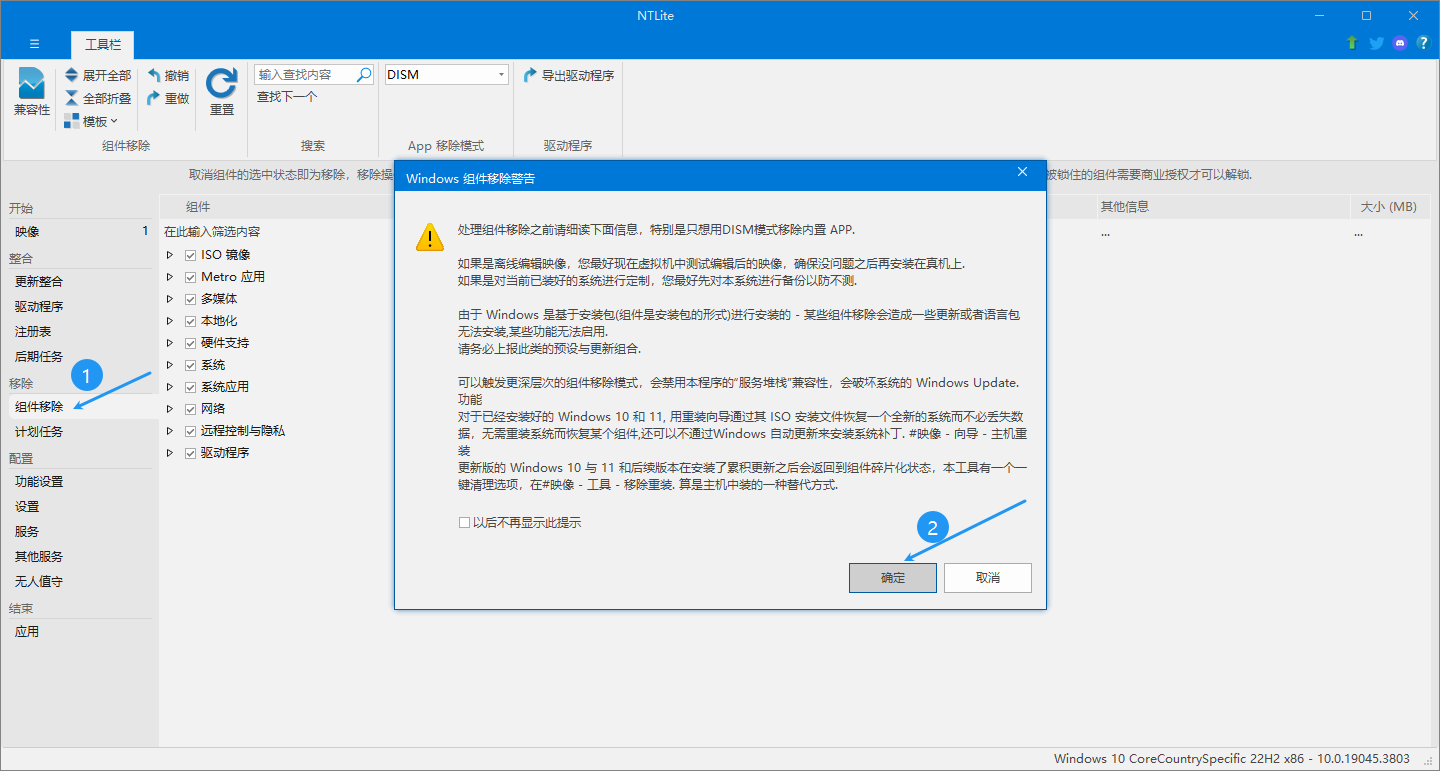This screenshot has width=1440, height=771.
Task: Check 以后不再显示此提示 checkbox
Action: click(x=464, y=523)
